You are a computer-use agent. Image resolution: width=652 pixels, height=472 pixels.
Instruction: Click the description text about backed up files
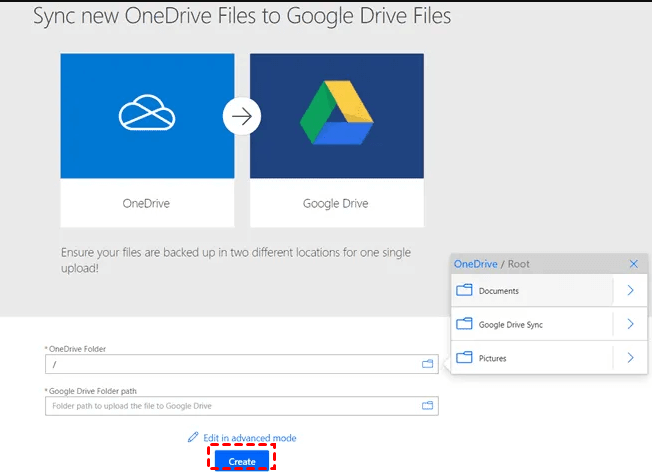[x=236, y=260]
